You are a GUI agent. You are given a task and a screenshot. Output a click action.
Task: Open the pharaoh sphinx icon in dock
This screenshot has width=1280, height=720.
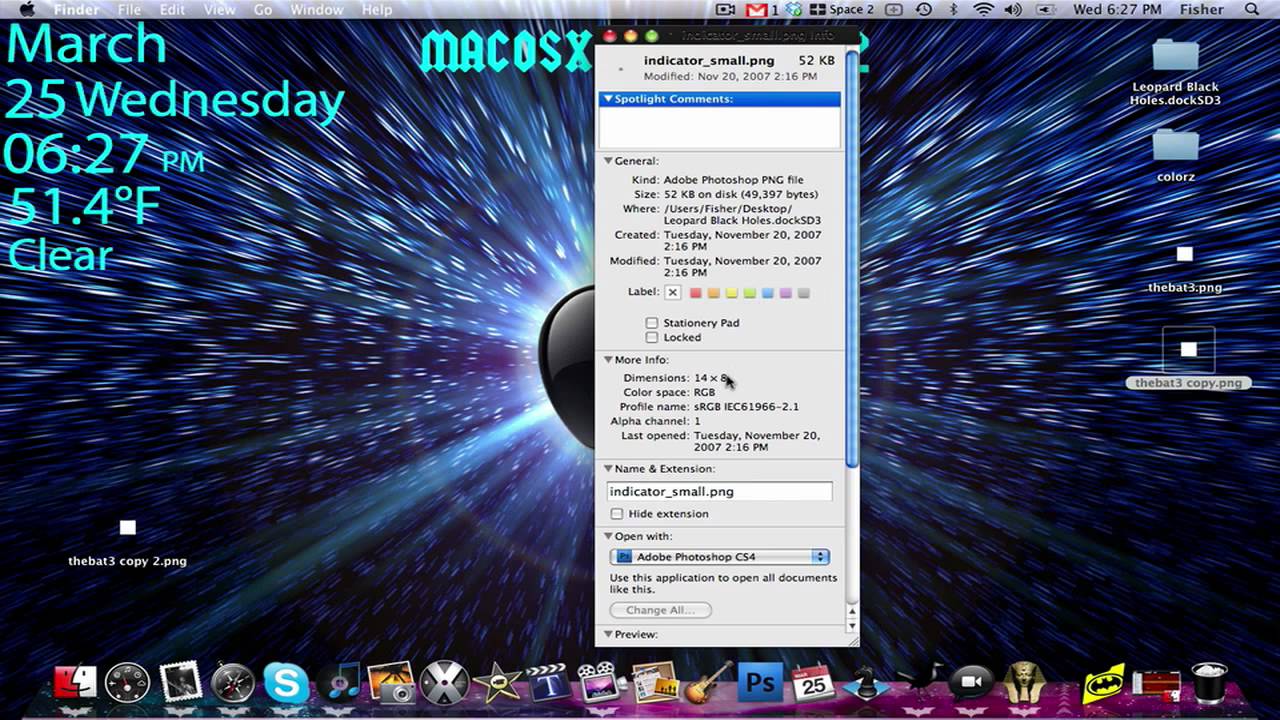pos(1024,683)
